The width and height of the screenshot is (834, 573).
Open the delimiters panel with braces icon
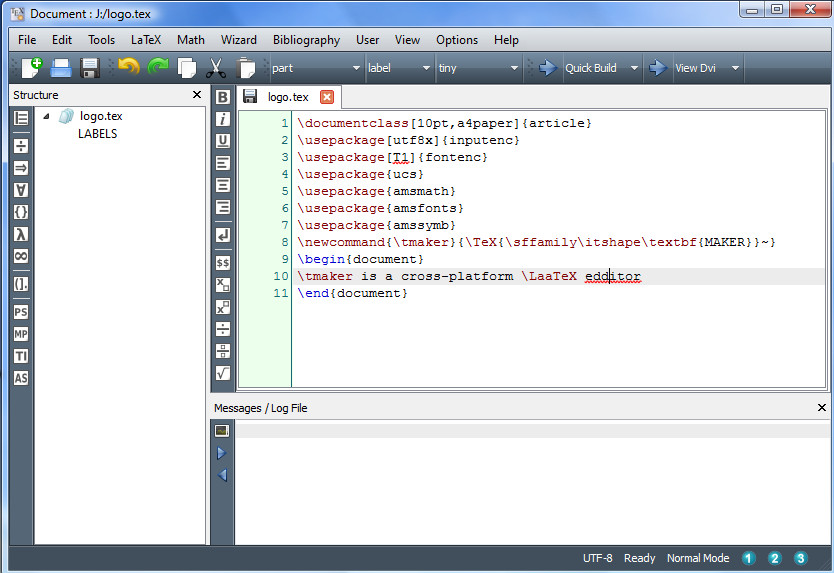21,212
